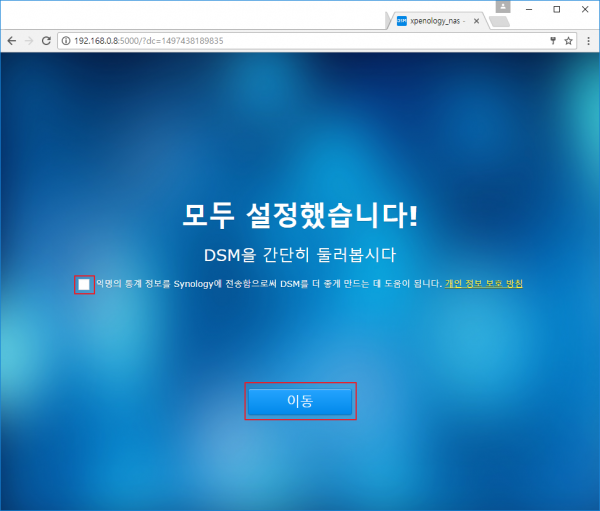Enable the anonymous statistics checkbox

pyautogui.click(x=84, y=285)
